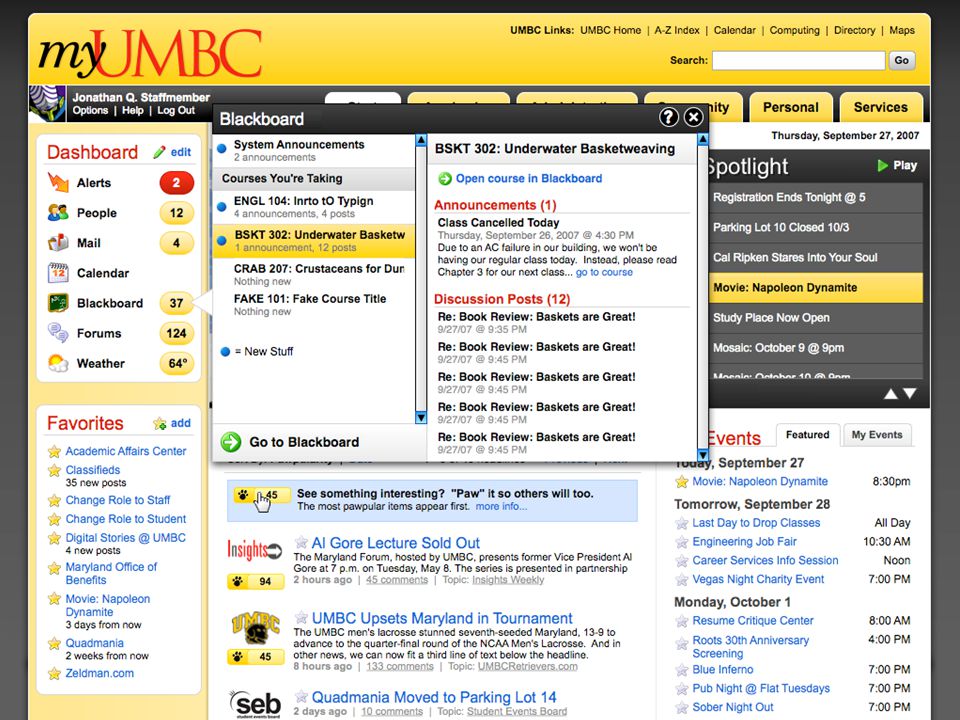Toggle gold star for Movie: Napoleon Dynamite event
This screenshot has width=960, height=720.
pyautogui.click(x=681, y=482)
